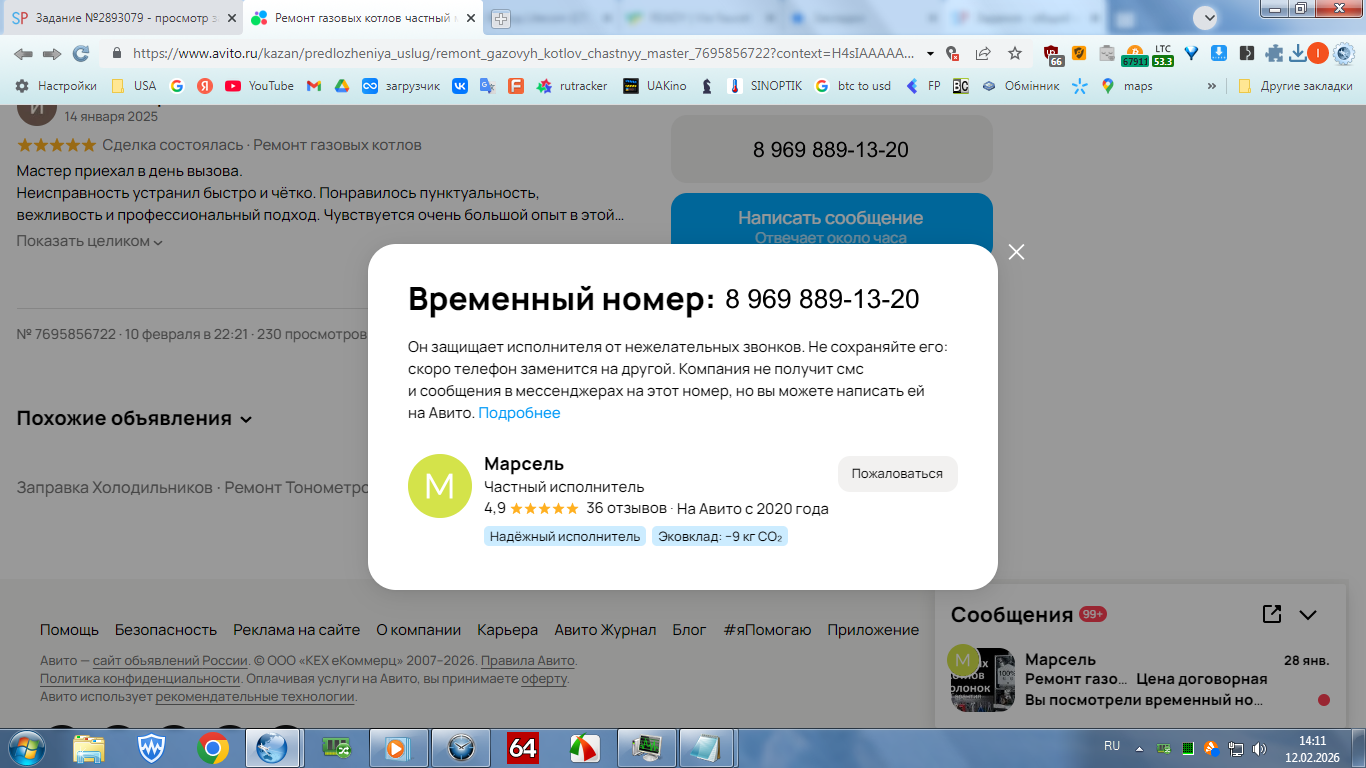The height and width of the screenshot is (768, 1366).
Task: Open the Bitcoin price extension showing 67911
Action: [1135, 54]
